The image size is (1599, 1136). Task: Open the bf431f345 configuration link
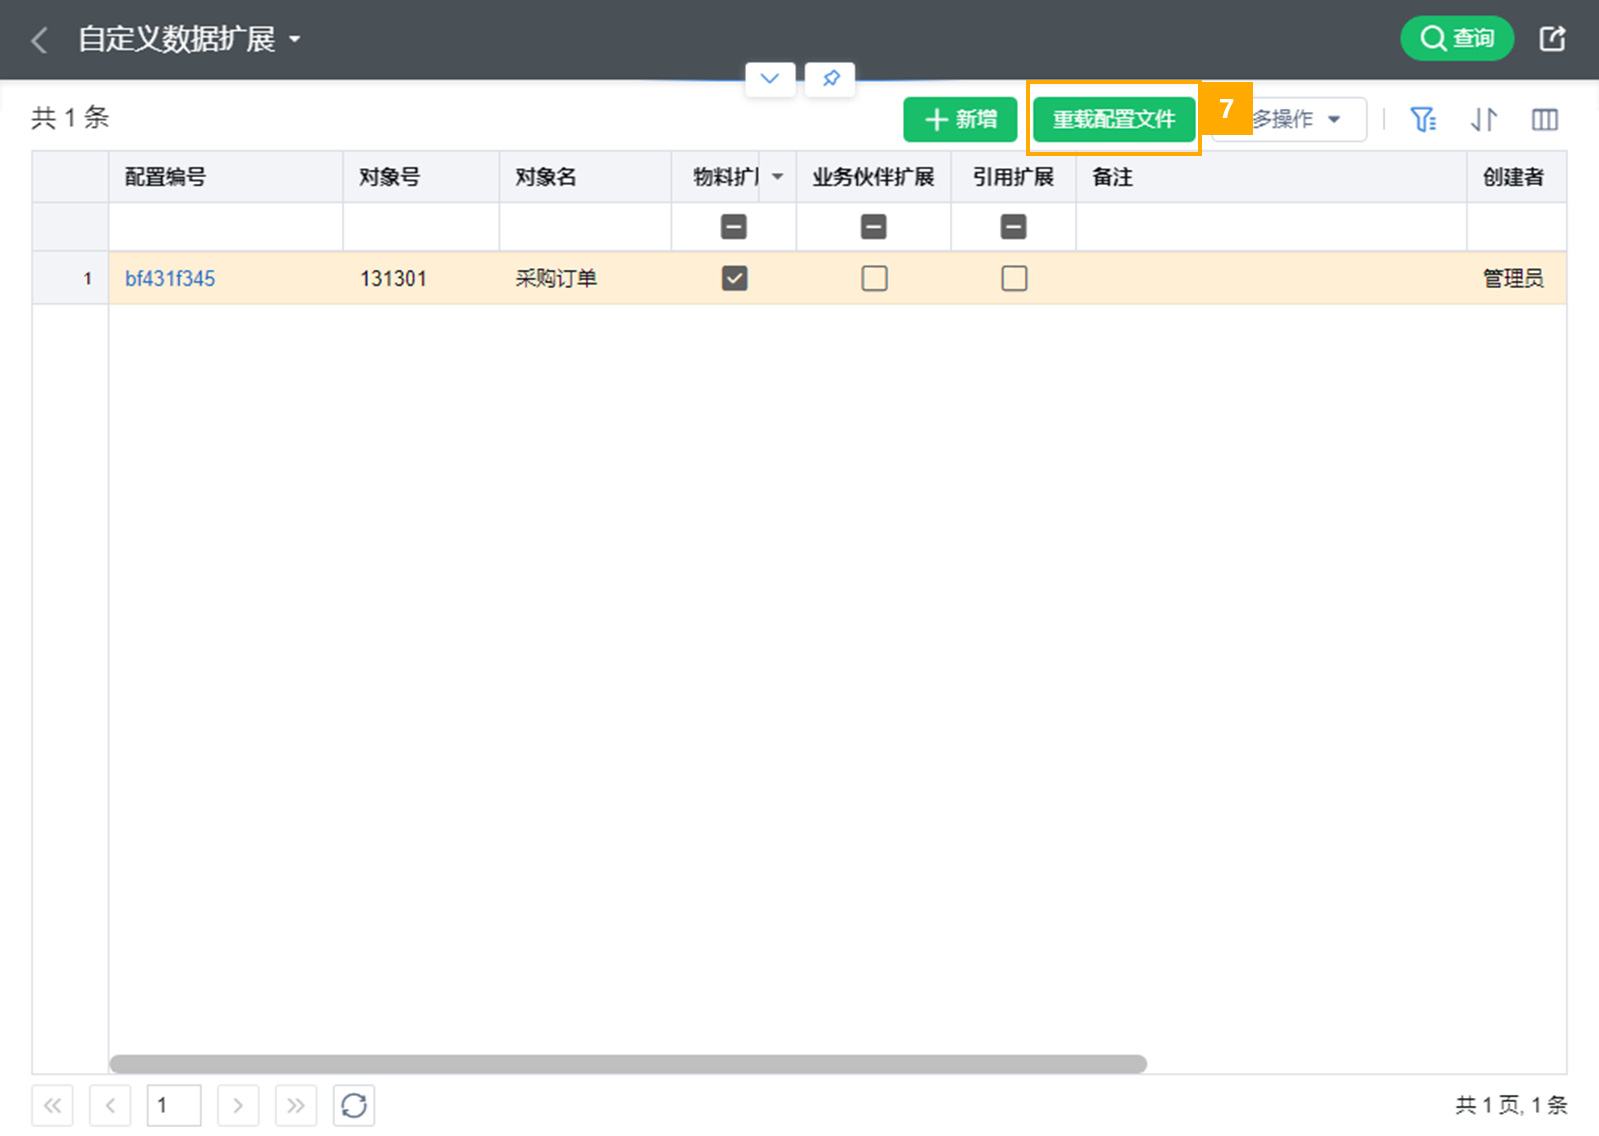coord(170,279)
